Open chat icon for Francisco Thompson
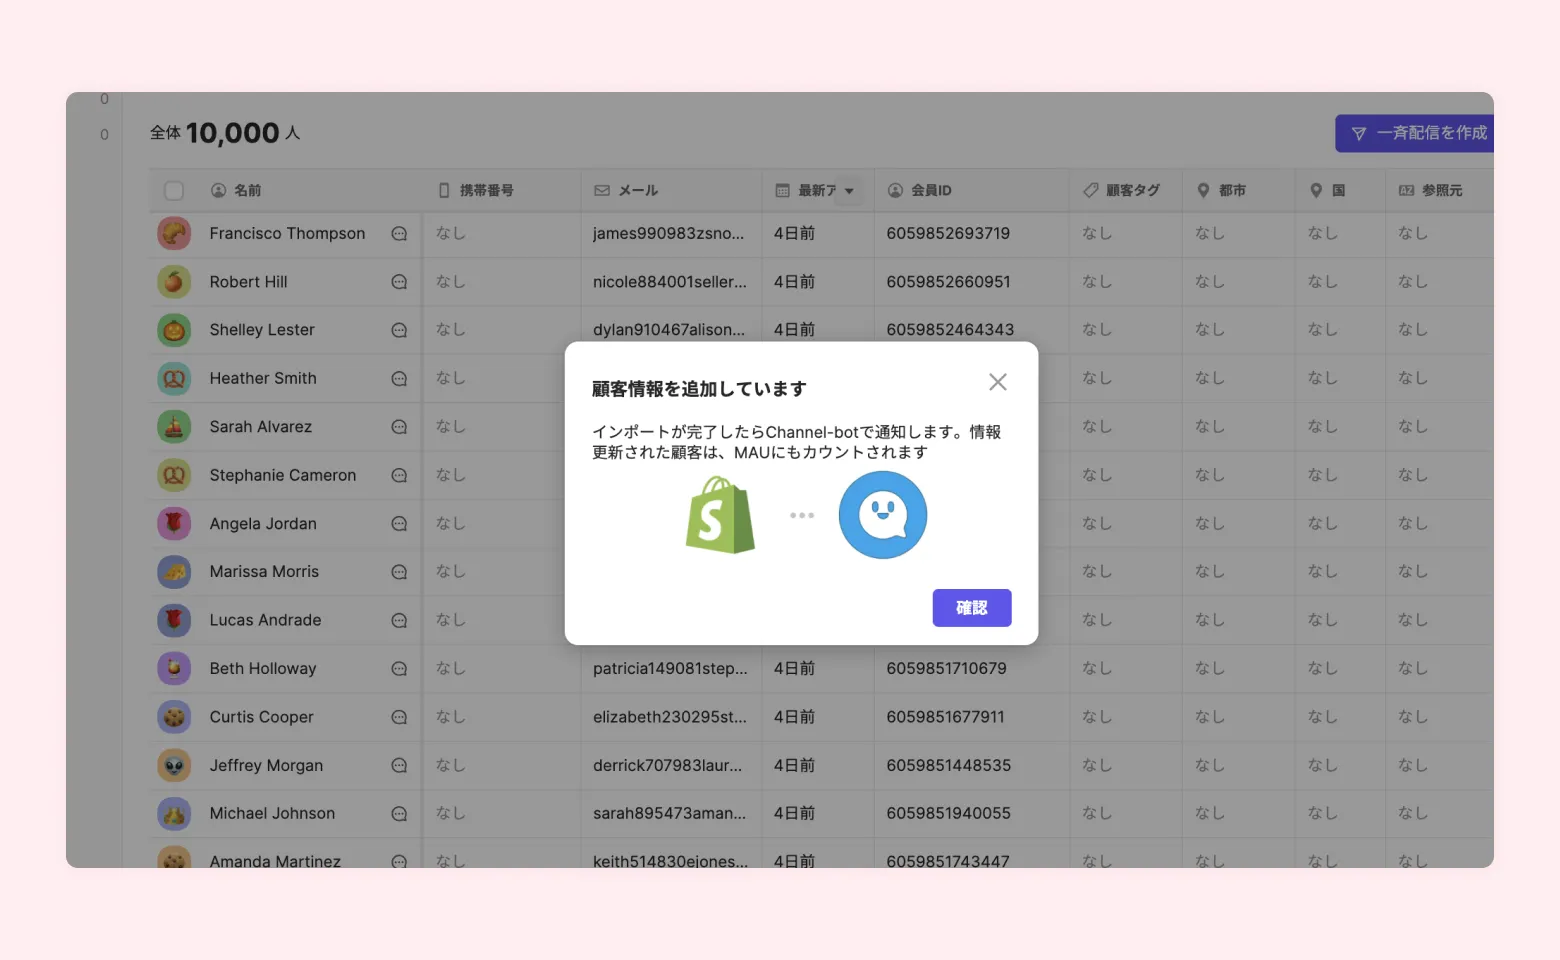 399,234
